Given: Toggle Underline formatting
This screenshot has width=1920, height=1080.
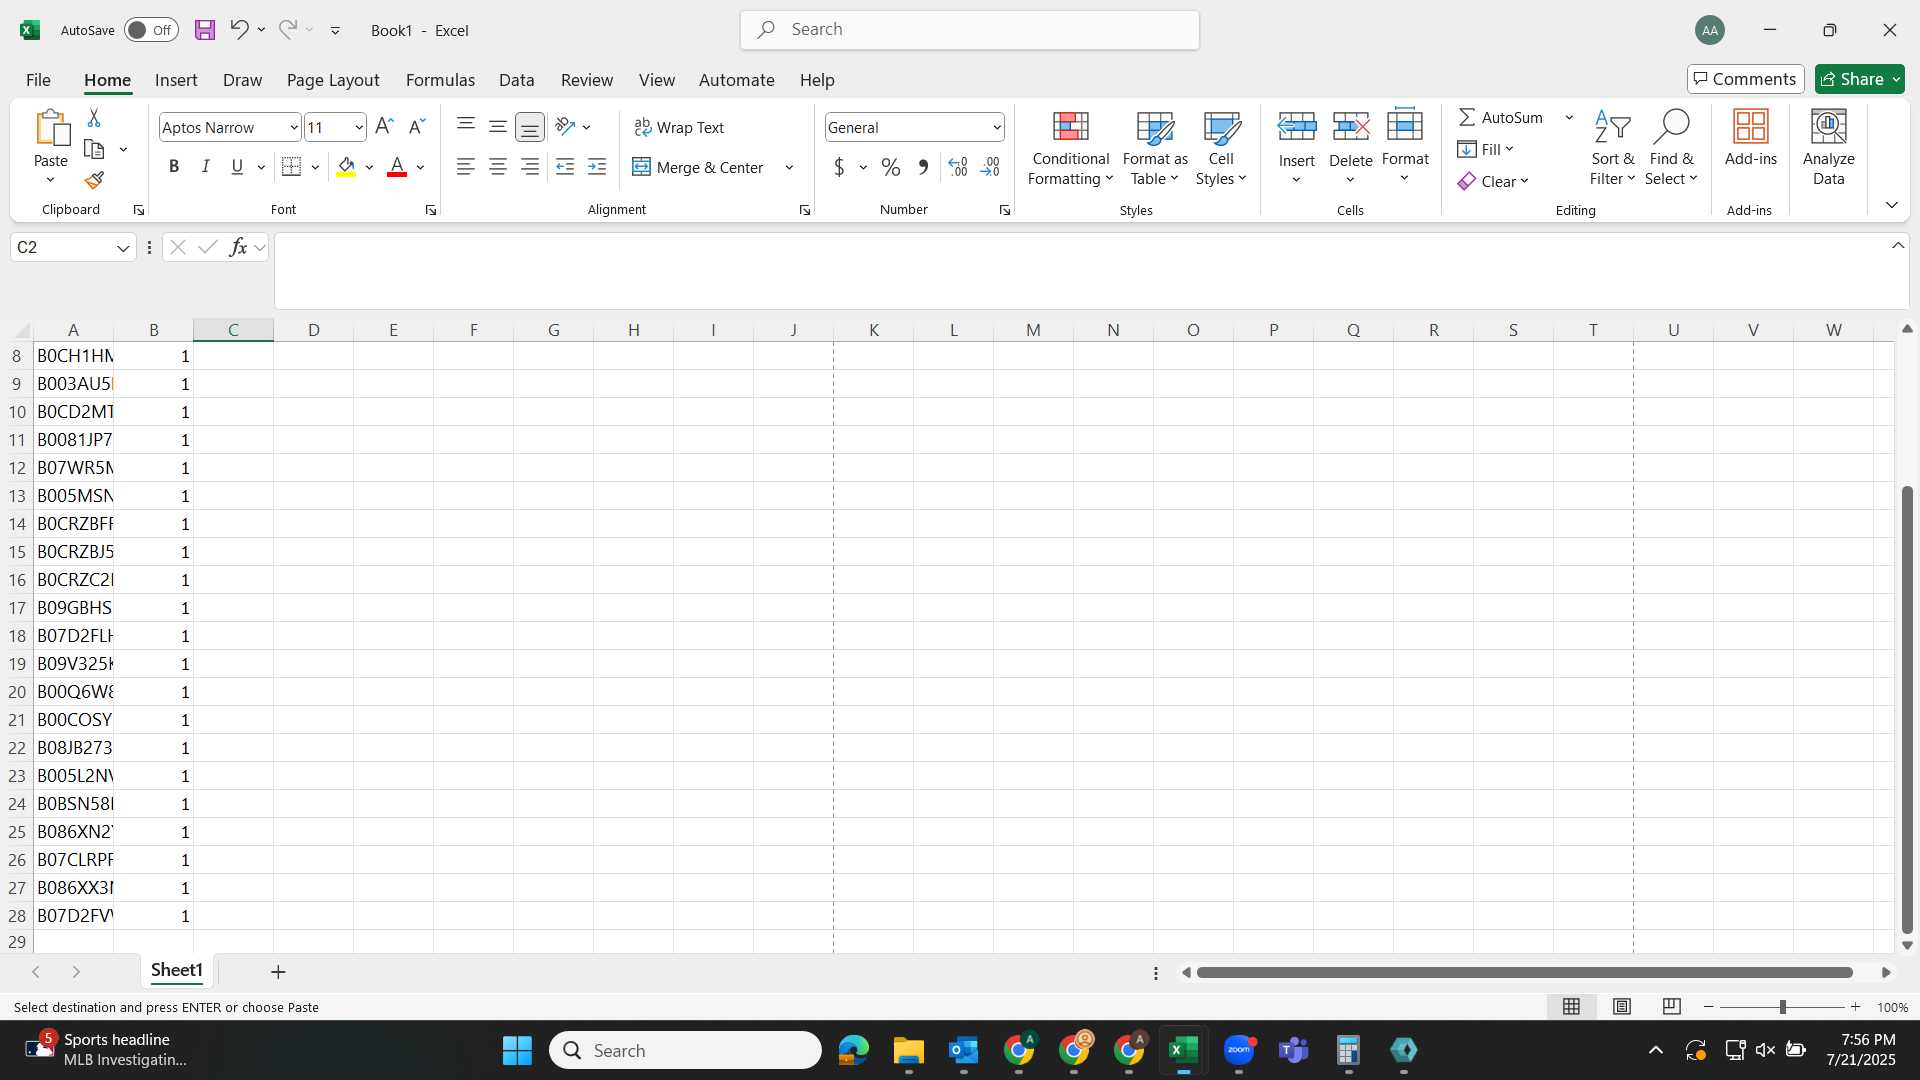Looking at the screenshot, I should pyautogui.click(x=237, y=167).
